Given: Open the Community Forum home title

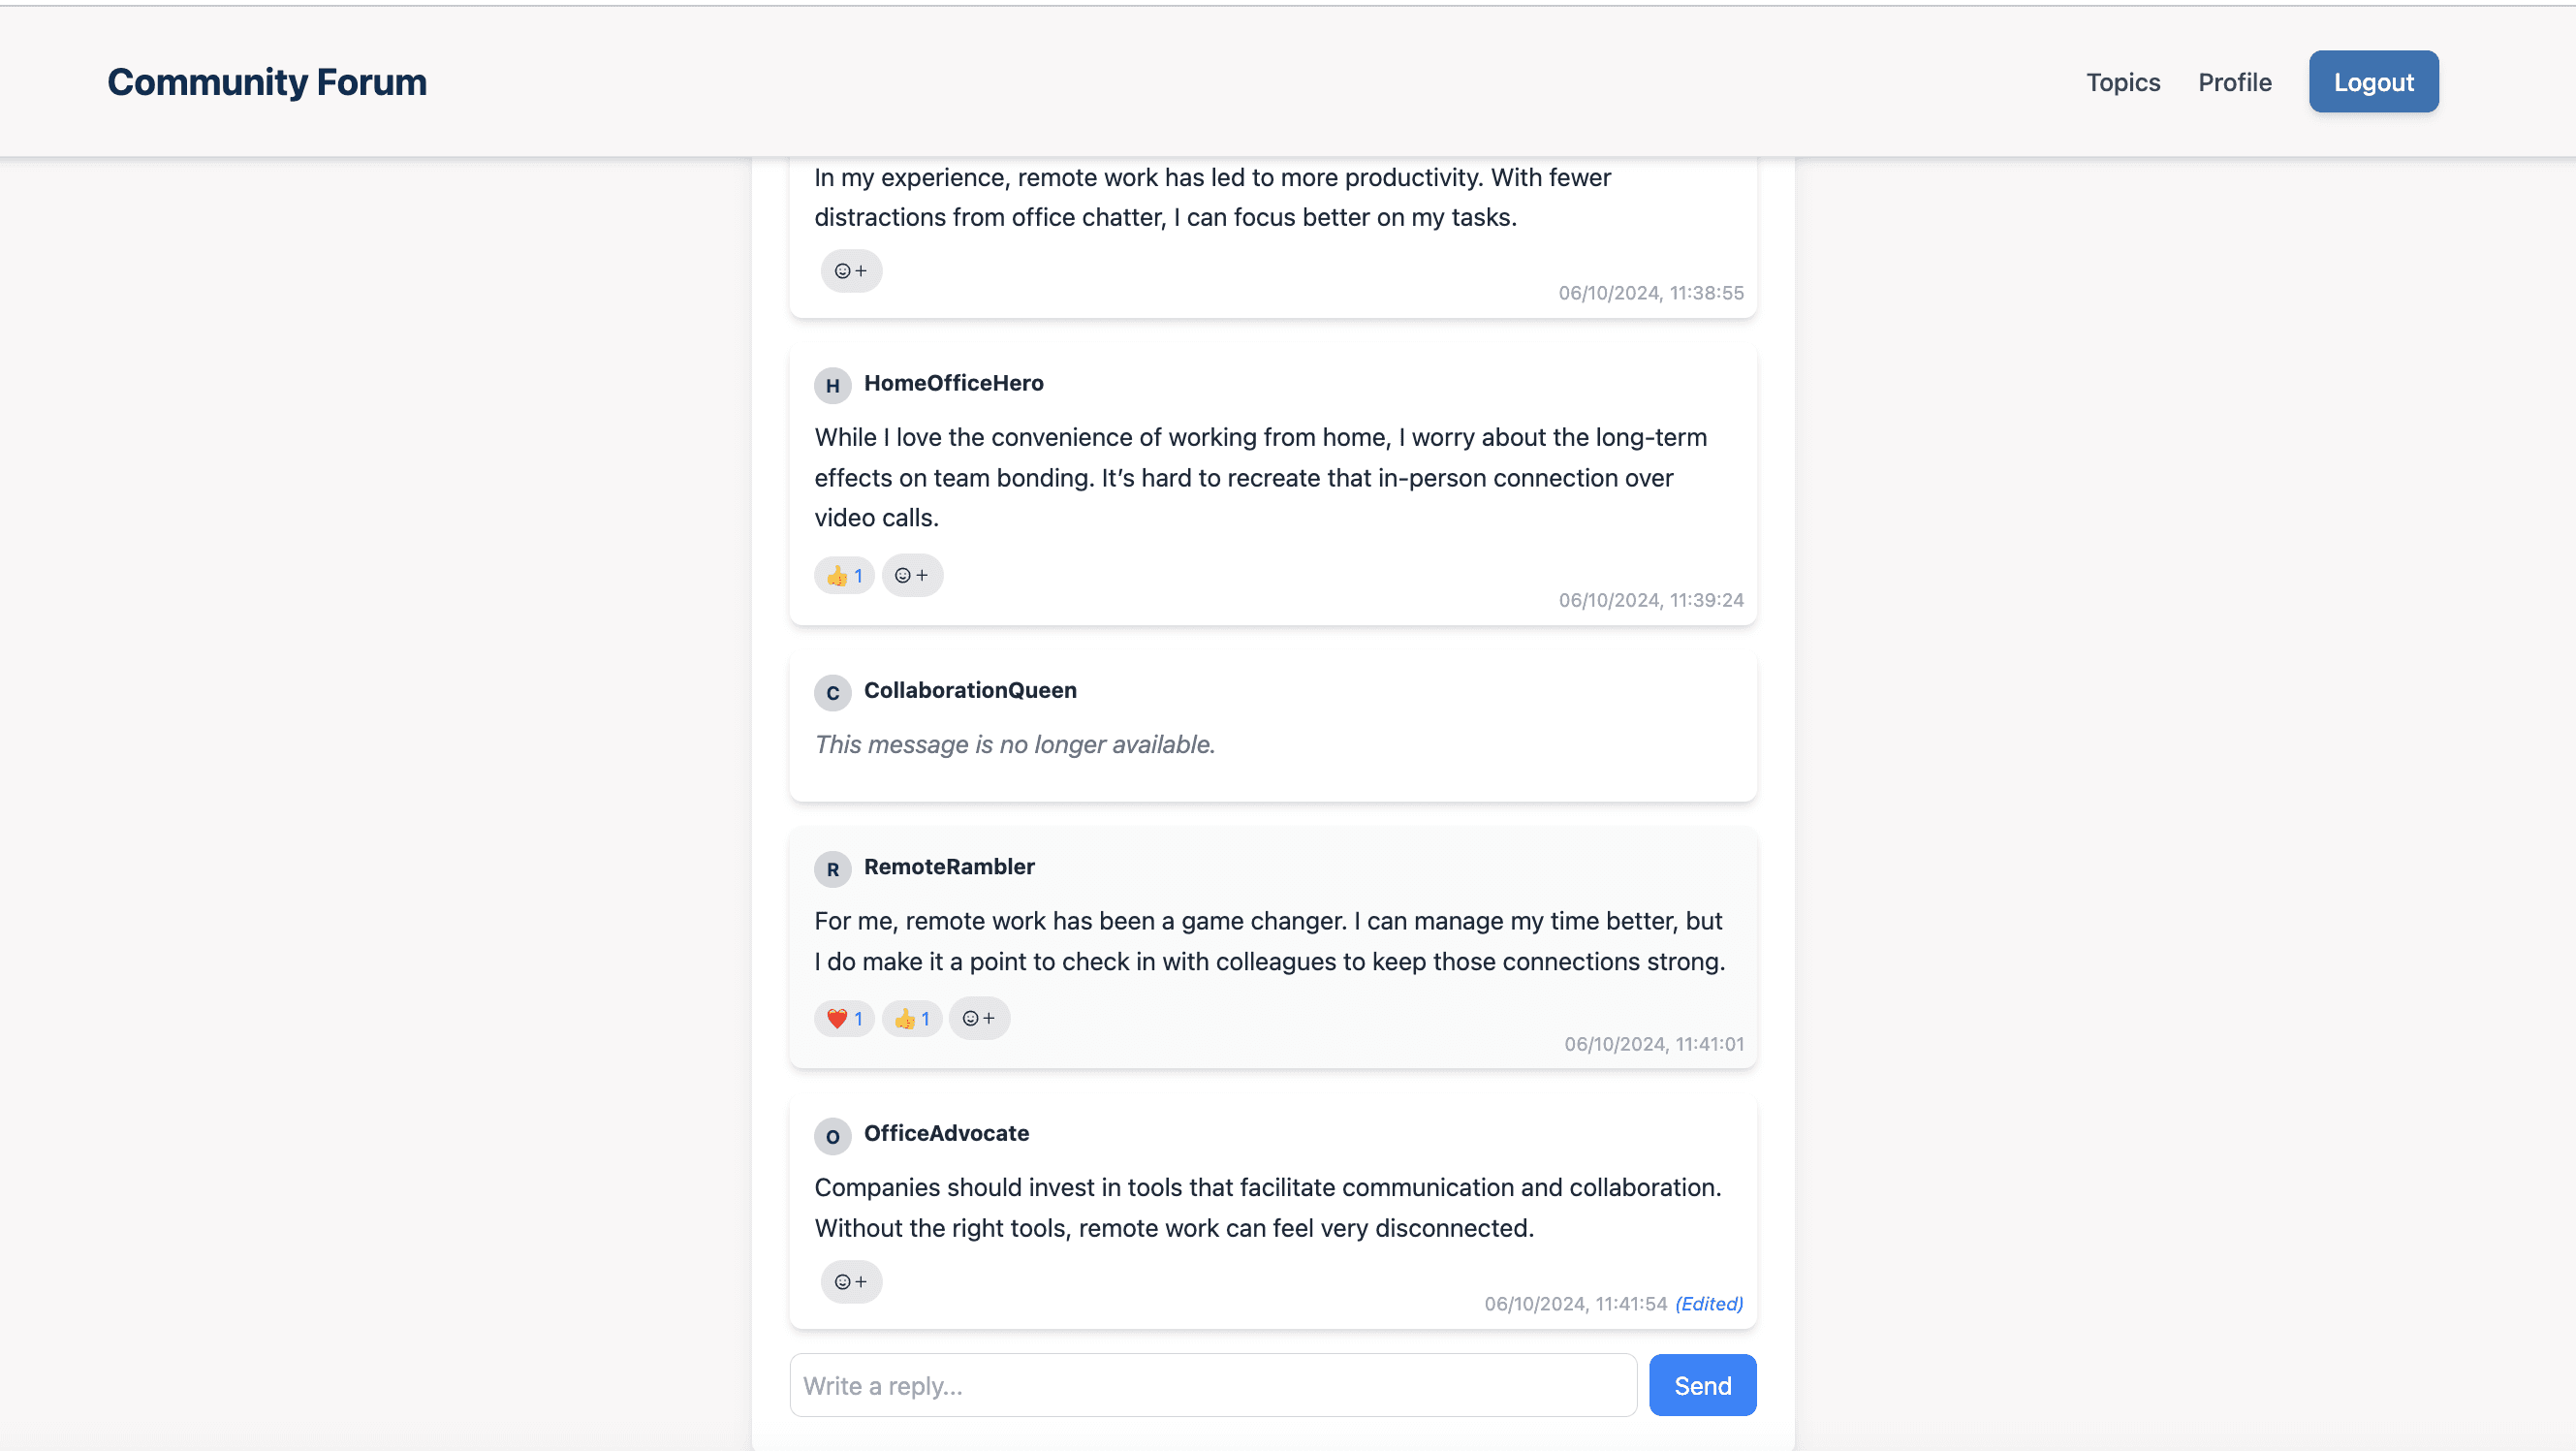Looking at the screenshot, I should tap(267, 82).
